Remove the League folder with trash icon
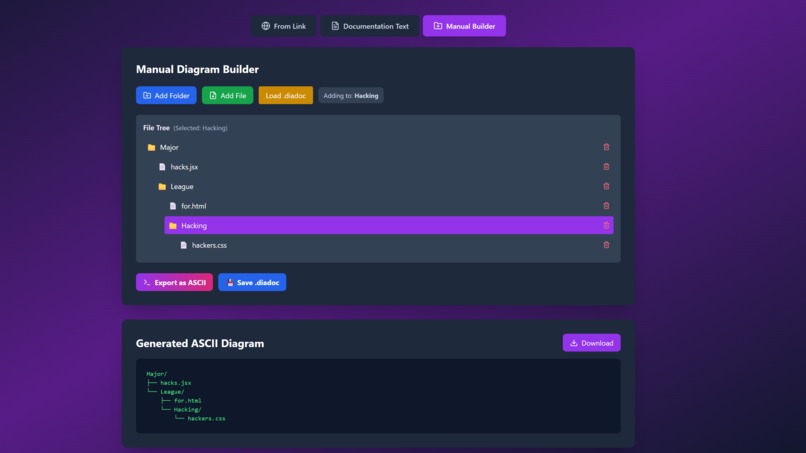 point(606,186)
